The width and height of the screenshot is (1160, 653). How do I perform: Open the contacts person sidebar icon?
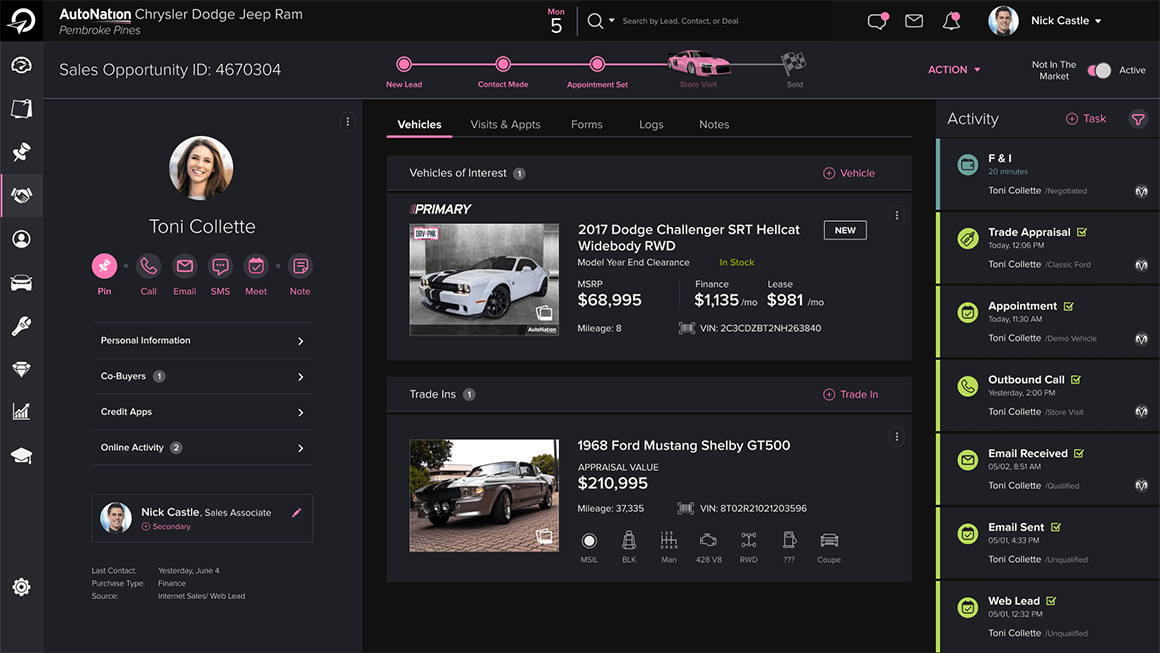point(21,239)
